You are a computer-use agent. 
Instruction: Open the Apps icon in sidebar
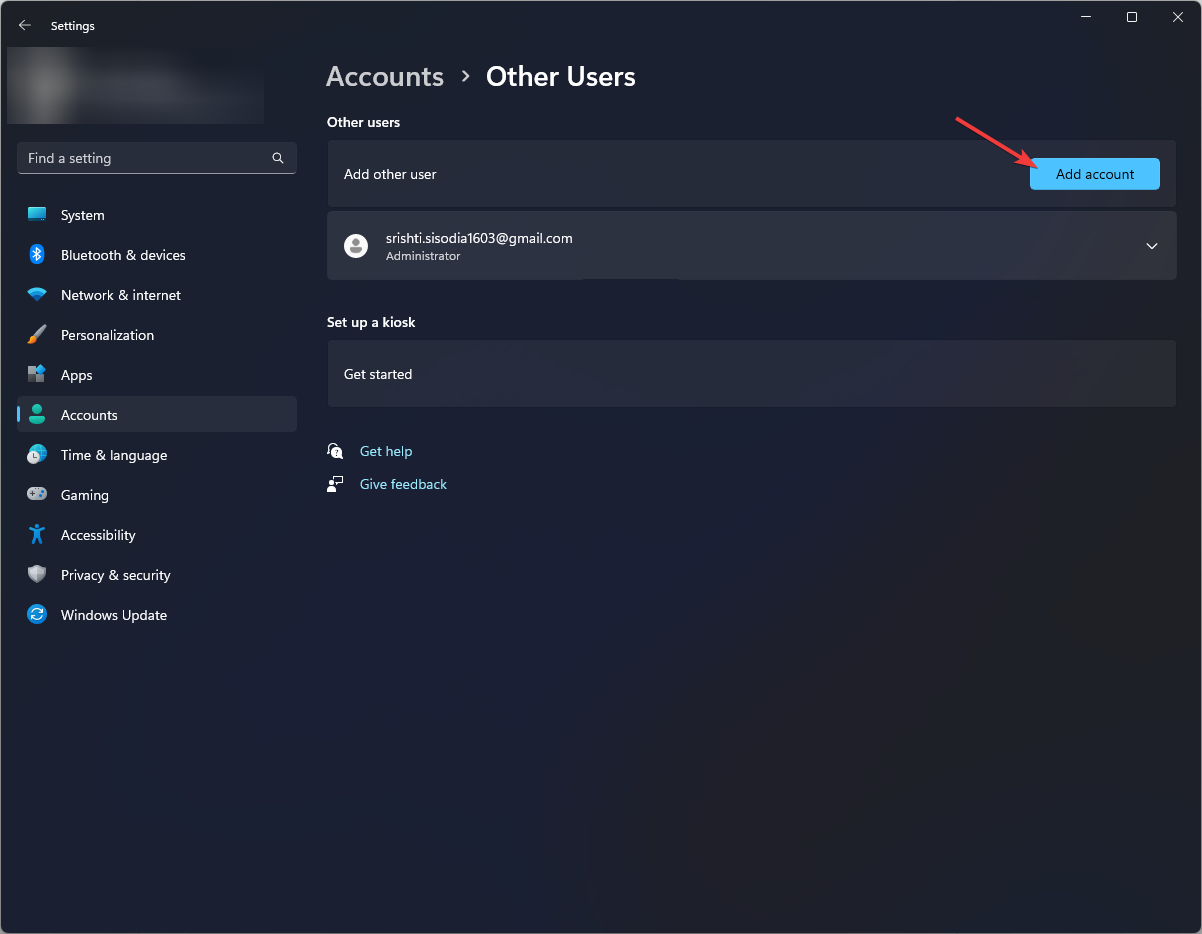37,375
